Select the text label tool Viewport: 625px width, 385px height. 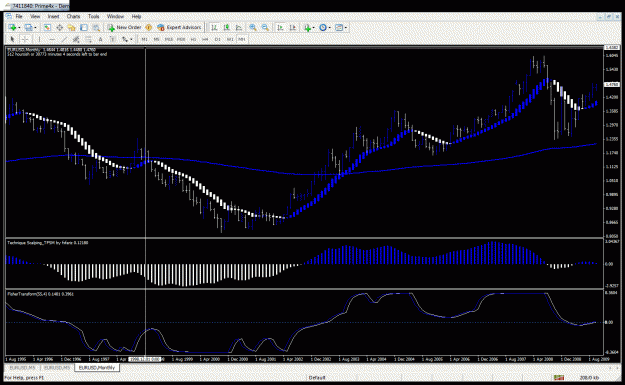[x=113, y=39]
